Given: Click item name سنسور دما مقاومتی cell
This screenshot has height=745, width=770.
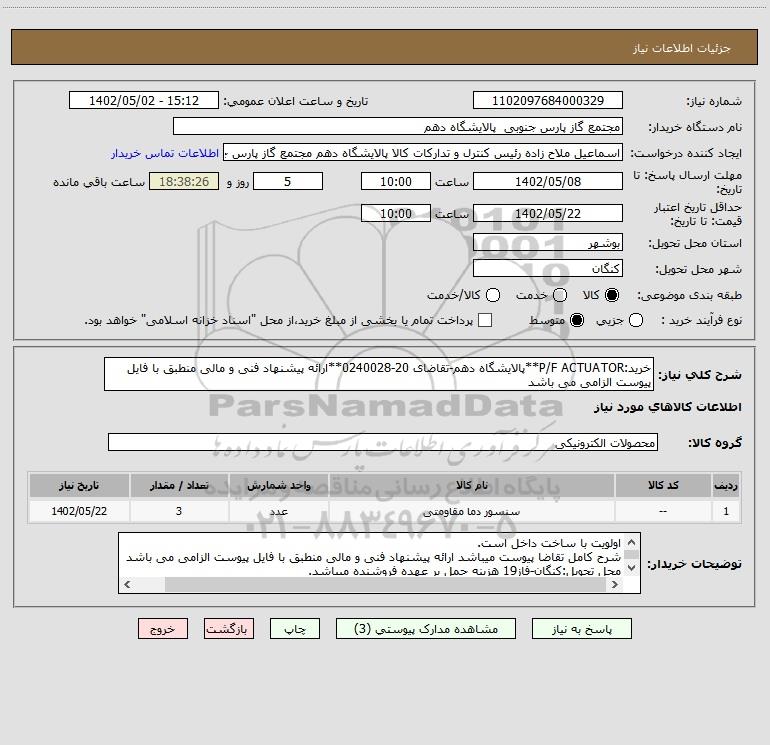Looking at the screenshot, I should 471,511.
